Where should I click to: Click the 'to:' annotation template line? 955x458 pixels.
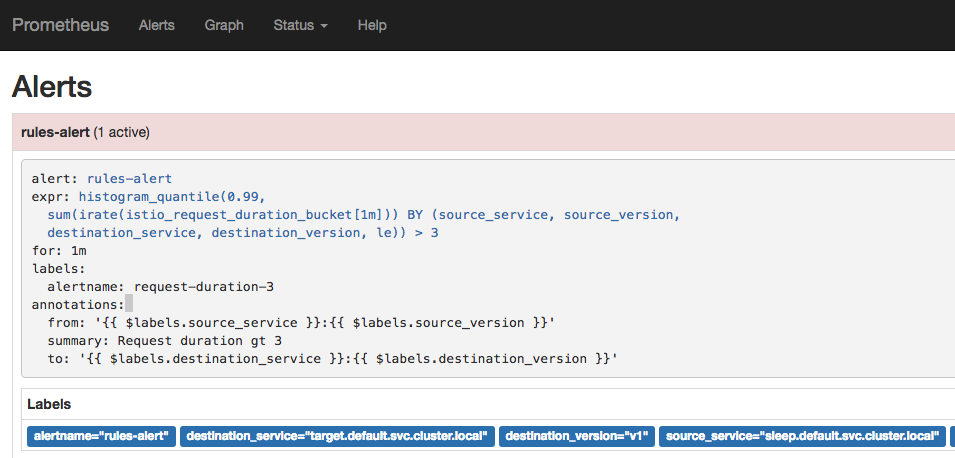(333, 359)
